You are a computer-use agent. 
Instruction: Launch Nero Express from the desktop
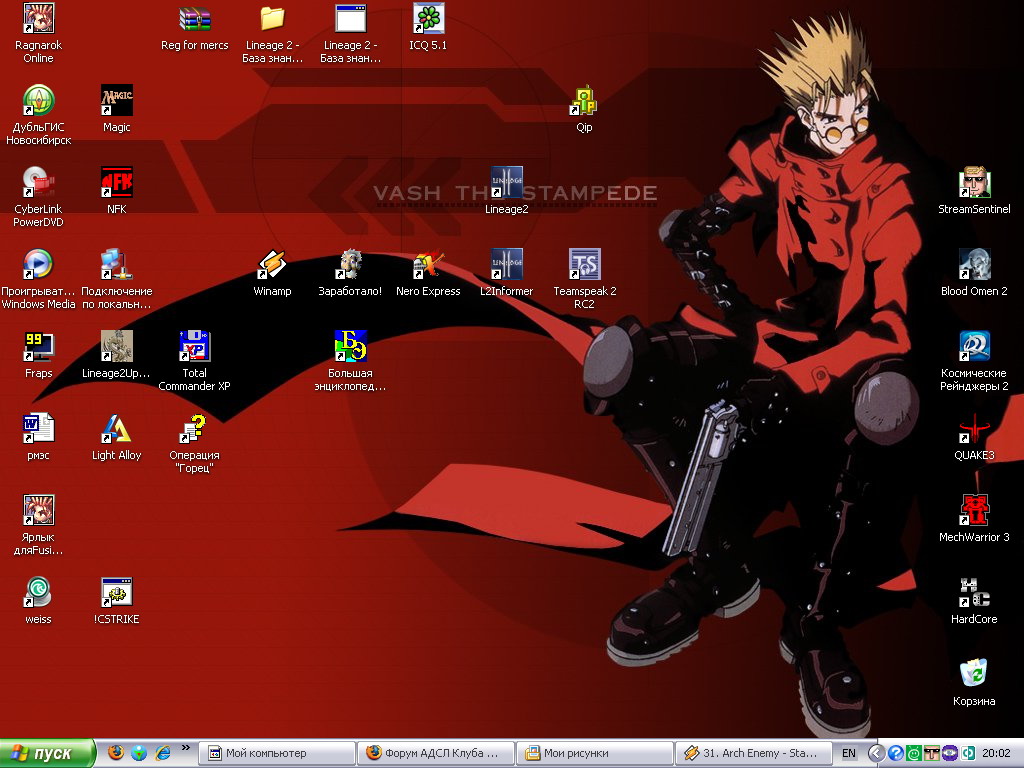coord(428,265)
